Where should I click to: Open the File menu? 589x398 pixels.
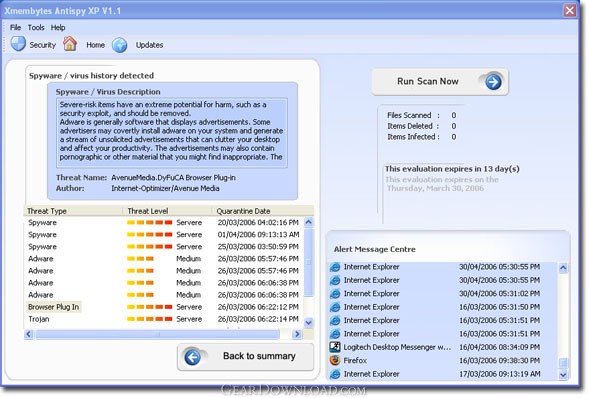[15, 27]
